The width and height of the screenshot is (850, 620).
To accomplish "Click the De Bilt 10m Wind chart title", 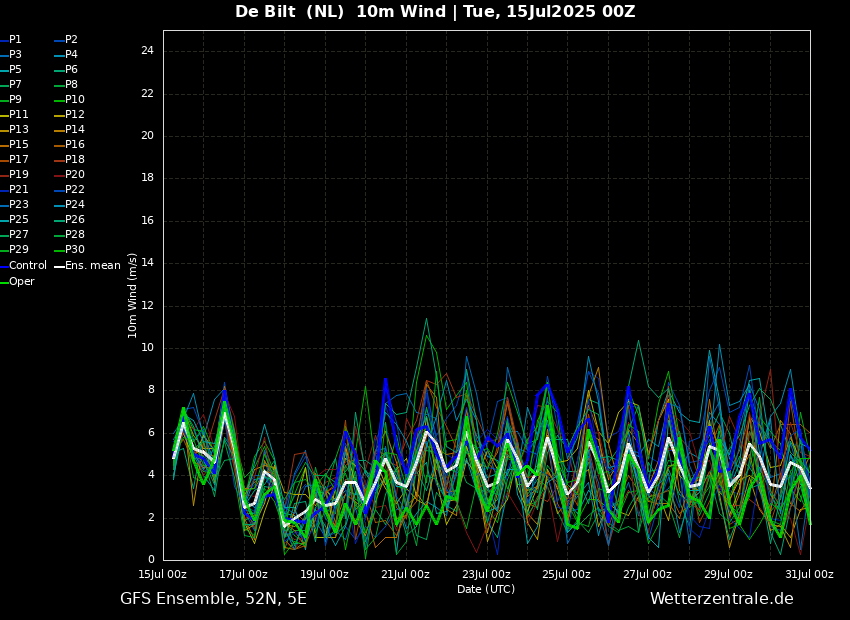I will [x=435, y=11].
